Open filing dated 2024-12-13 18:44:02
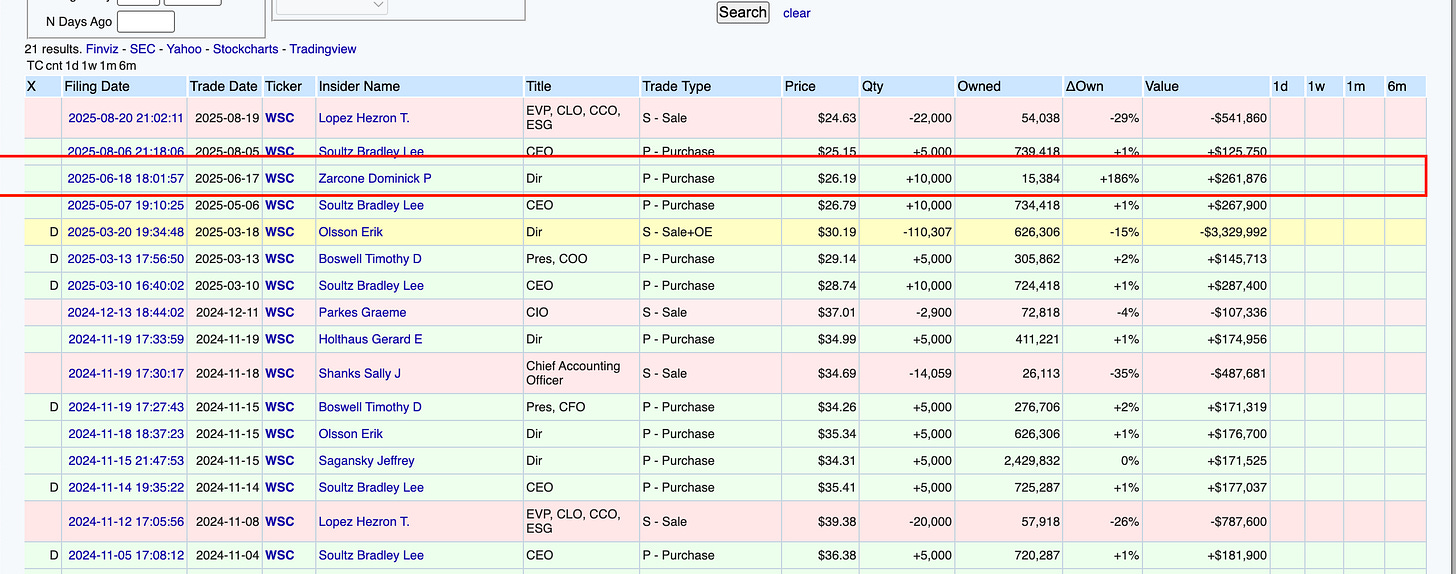This screenshot has height=574, width=1456. [x=126, y=313]
